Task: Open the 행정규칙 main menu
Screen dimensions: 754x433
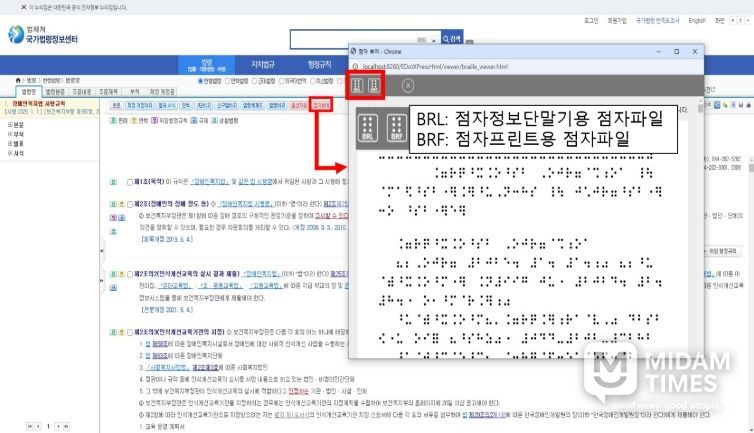Action: point(319,64)
